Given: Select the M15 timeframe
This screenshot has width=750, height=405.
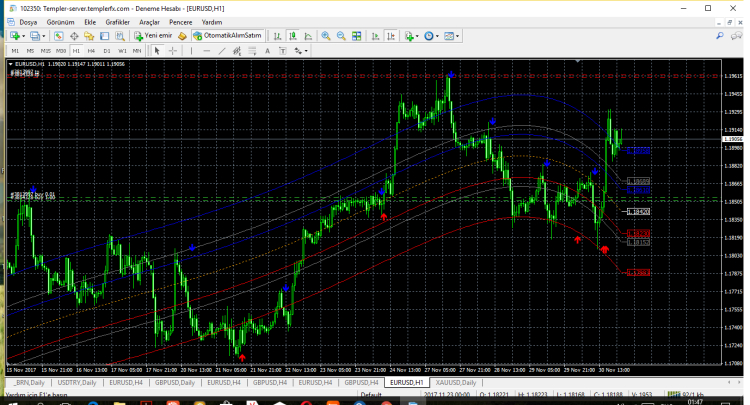Looking at the screenshot, I should point(46,51).
